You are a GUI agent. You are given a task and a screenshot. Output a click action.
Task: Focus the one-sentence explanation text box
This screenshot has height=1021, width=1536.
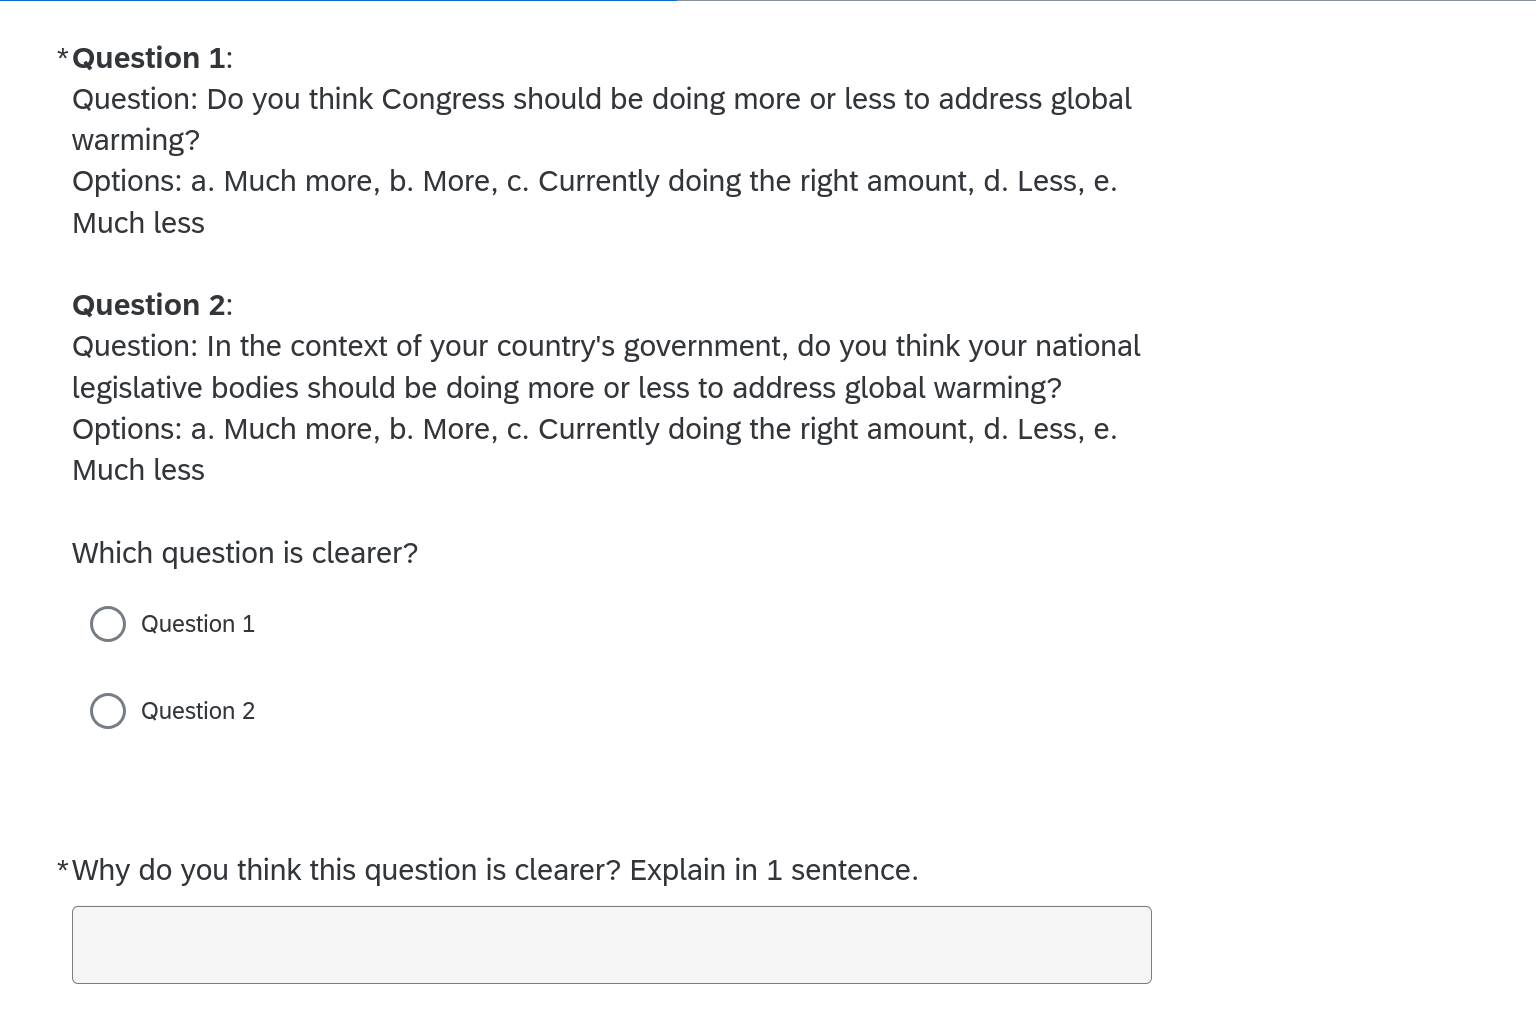point(612,945)
